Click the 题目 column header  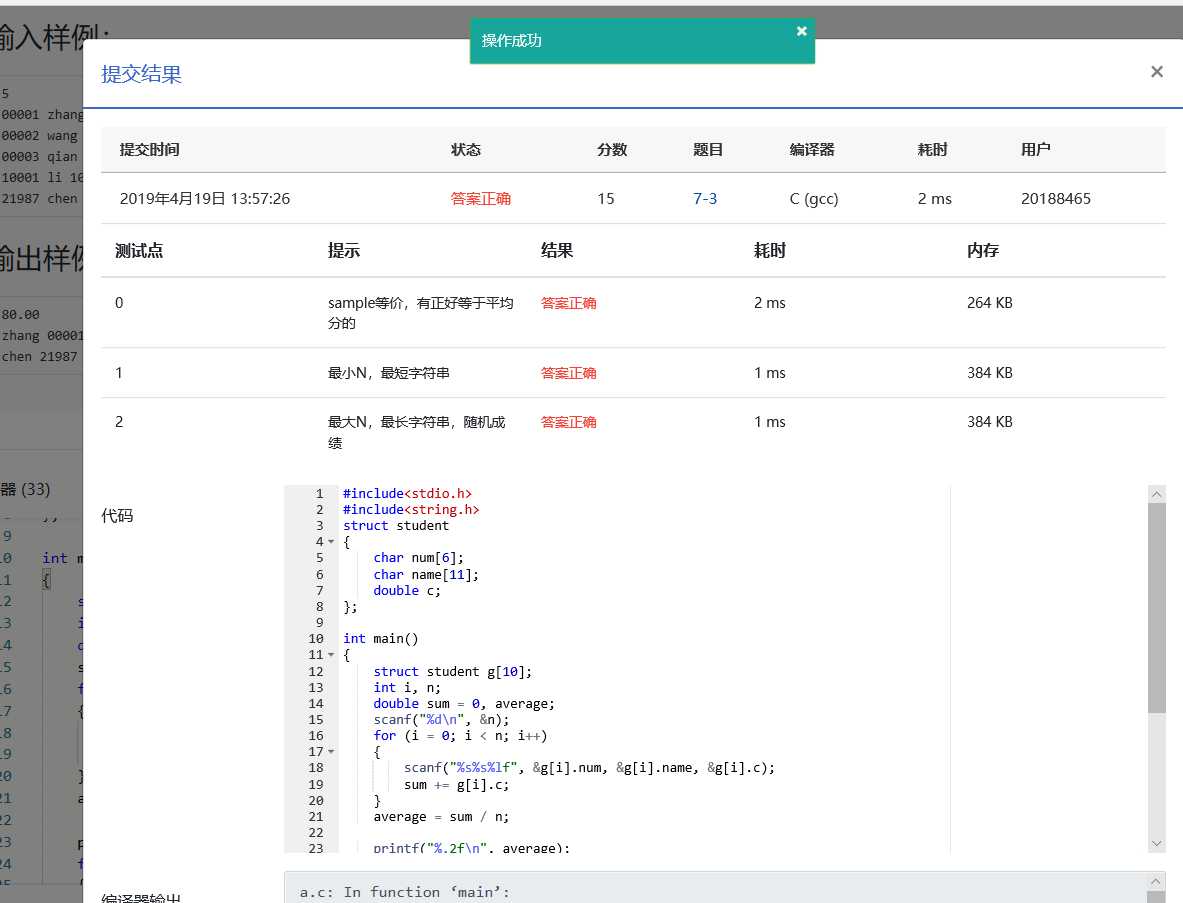tap(708, 149)
